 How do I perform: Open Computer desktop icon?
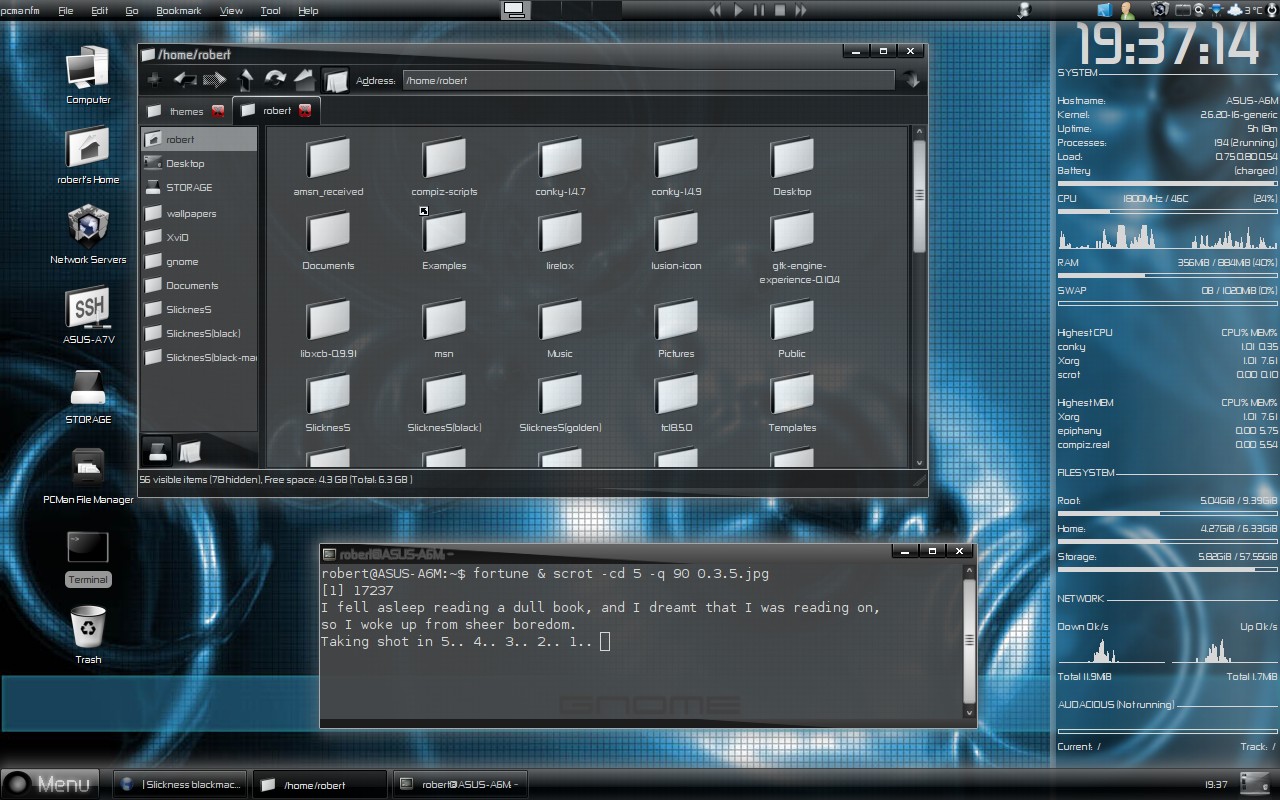point(88,75)
